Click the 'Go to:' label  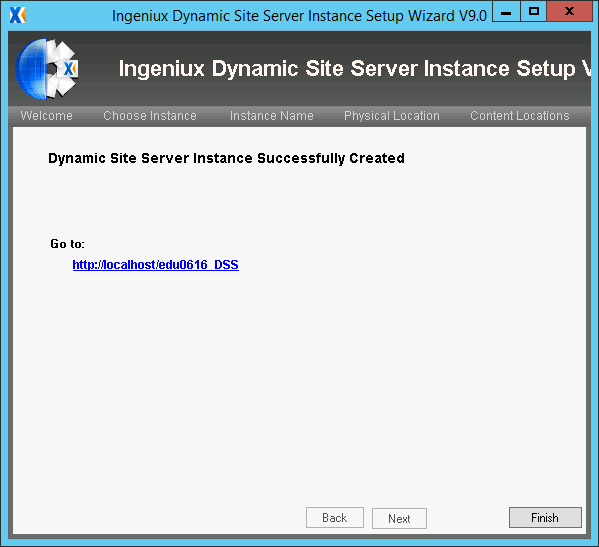point(68,244)
